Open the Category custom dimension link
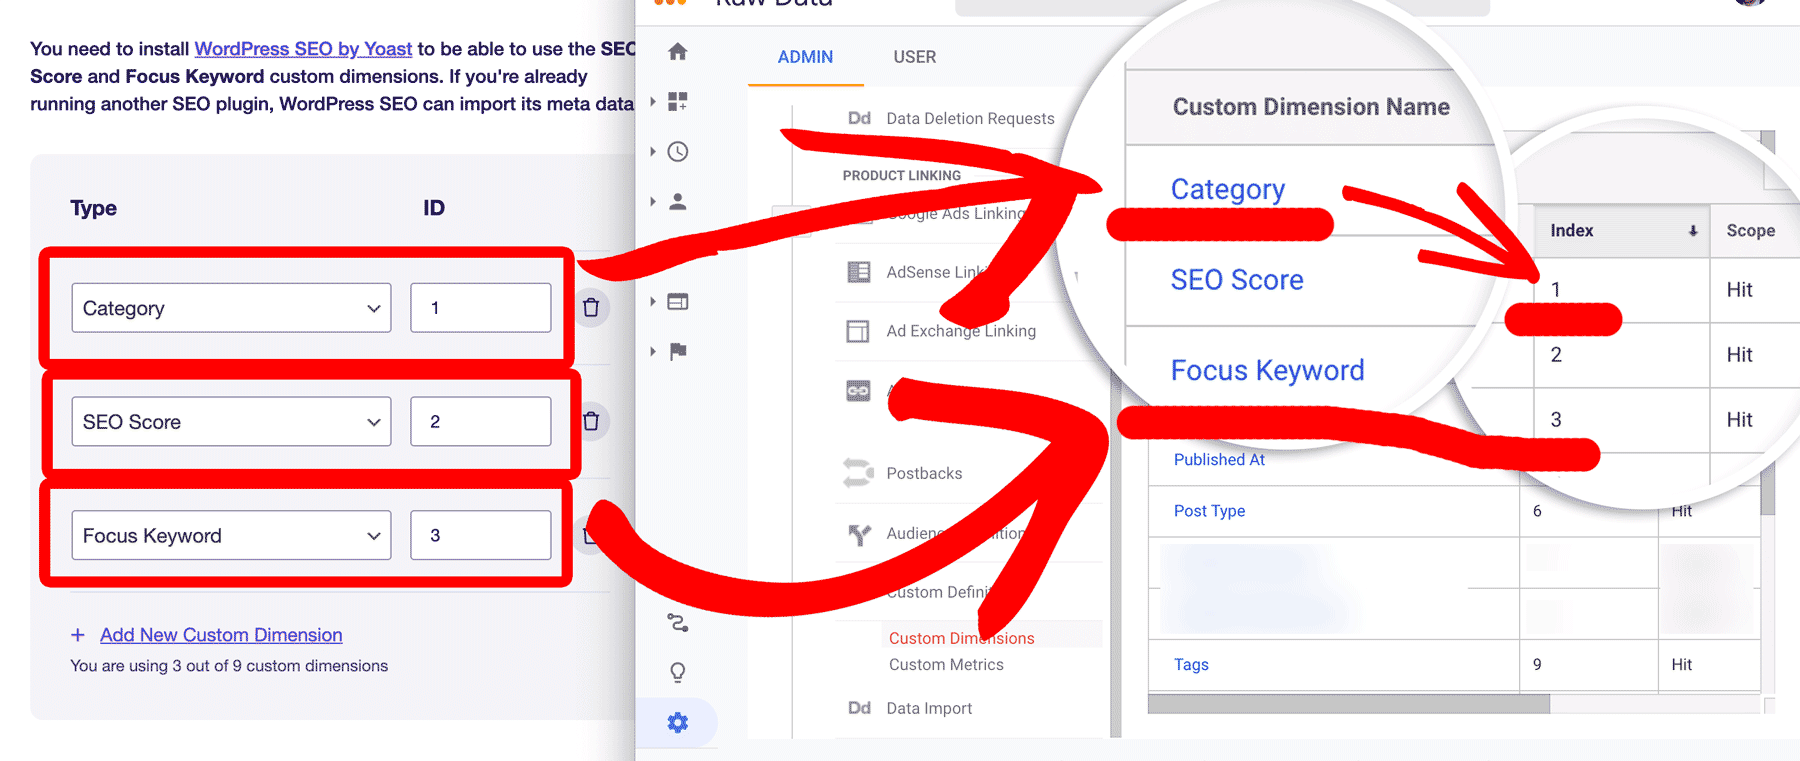The width and height of the screenshot is (1800, 761). point(1228,189)
